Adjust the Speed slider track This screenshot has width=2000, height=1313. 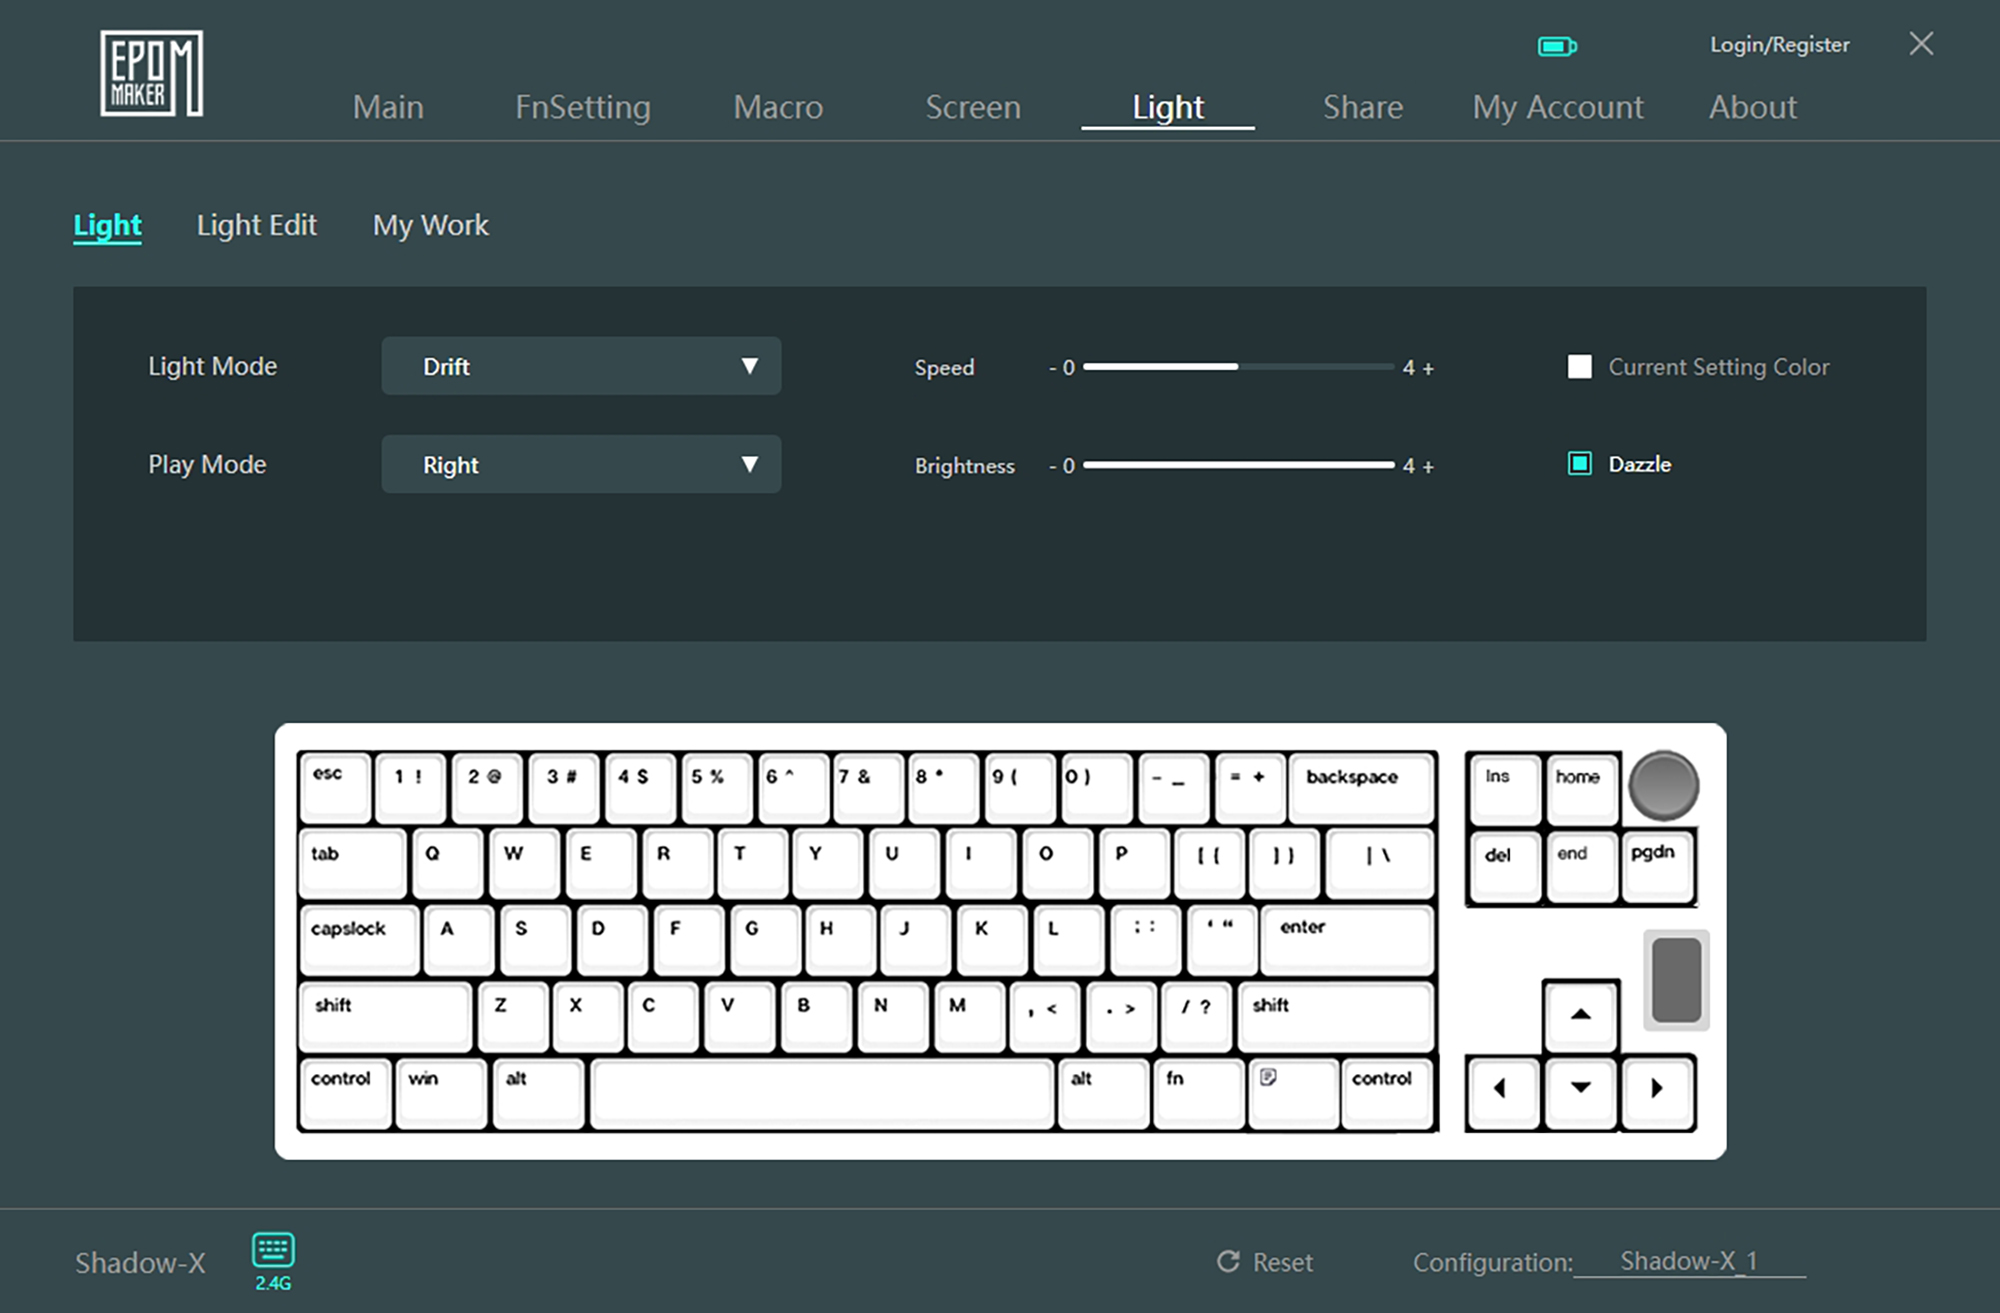(1238, 367)
